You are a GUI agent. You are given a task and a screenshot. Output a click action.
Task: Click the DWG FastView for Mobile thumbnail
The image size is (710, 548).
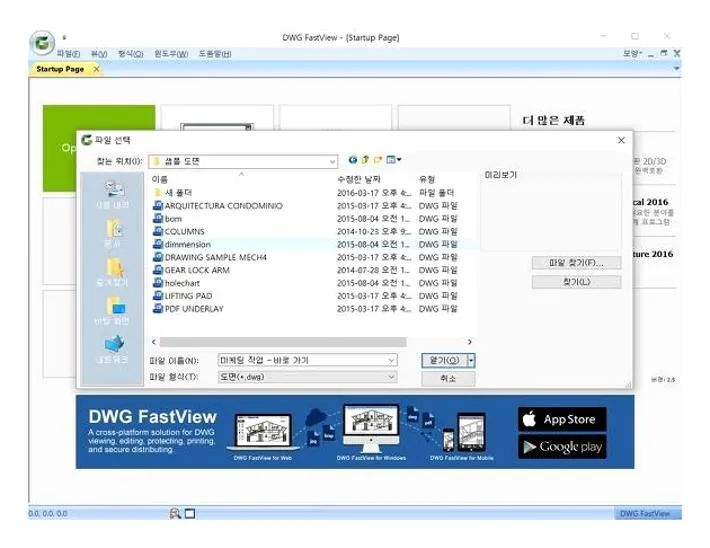pyautogui.click(x=463, y=433)
